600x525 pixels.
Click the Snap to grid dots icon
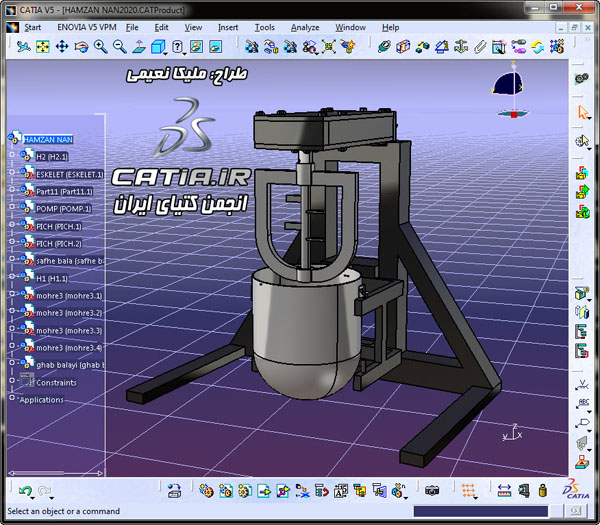pyautogui.click(x=468, y=491)
